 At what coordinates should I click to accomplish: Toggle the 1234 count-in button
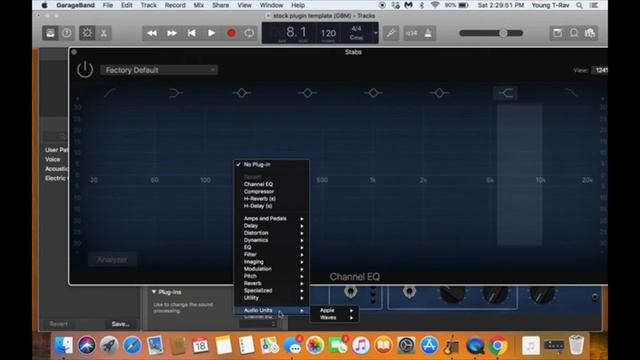pyautogui.click(x=412, y=33)
